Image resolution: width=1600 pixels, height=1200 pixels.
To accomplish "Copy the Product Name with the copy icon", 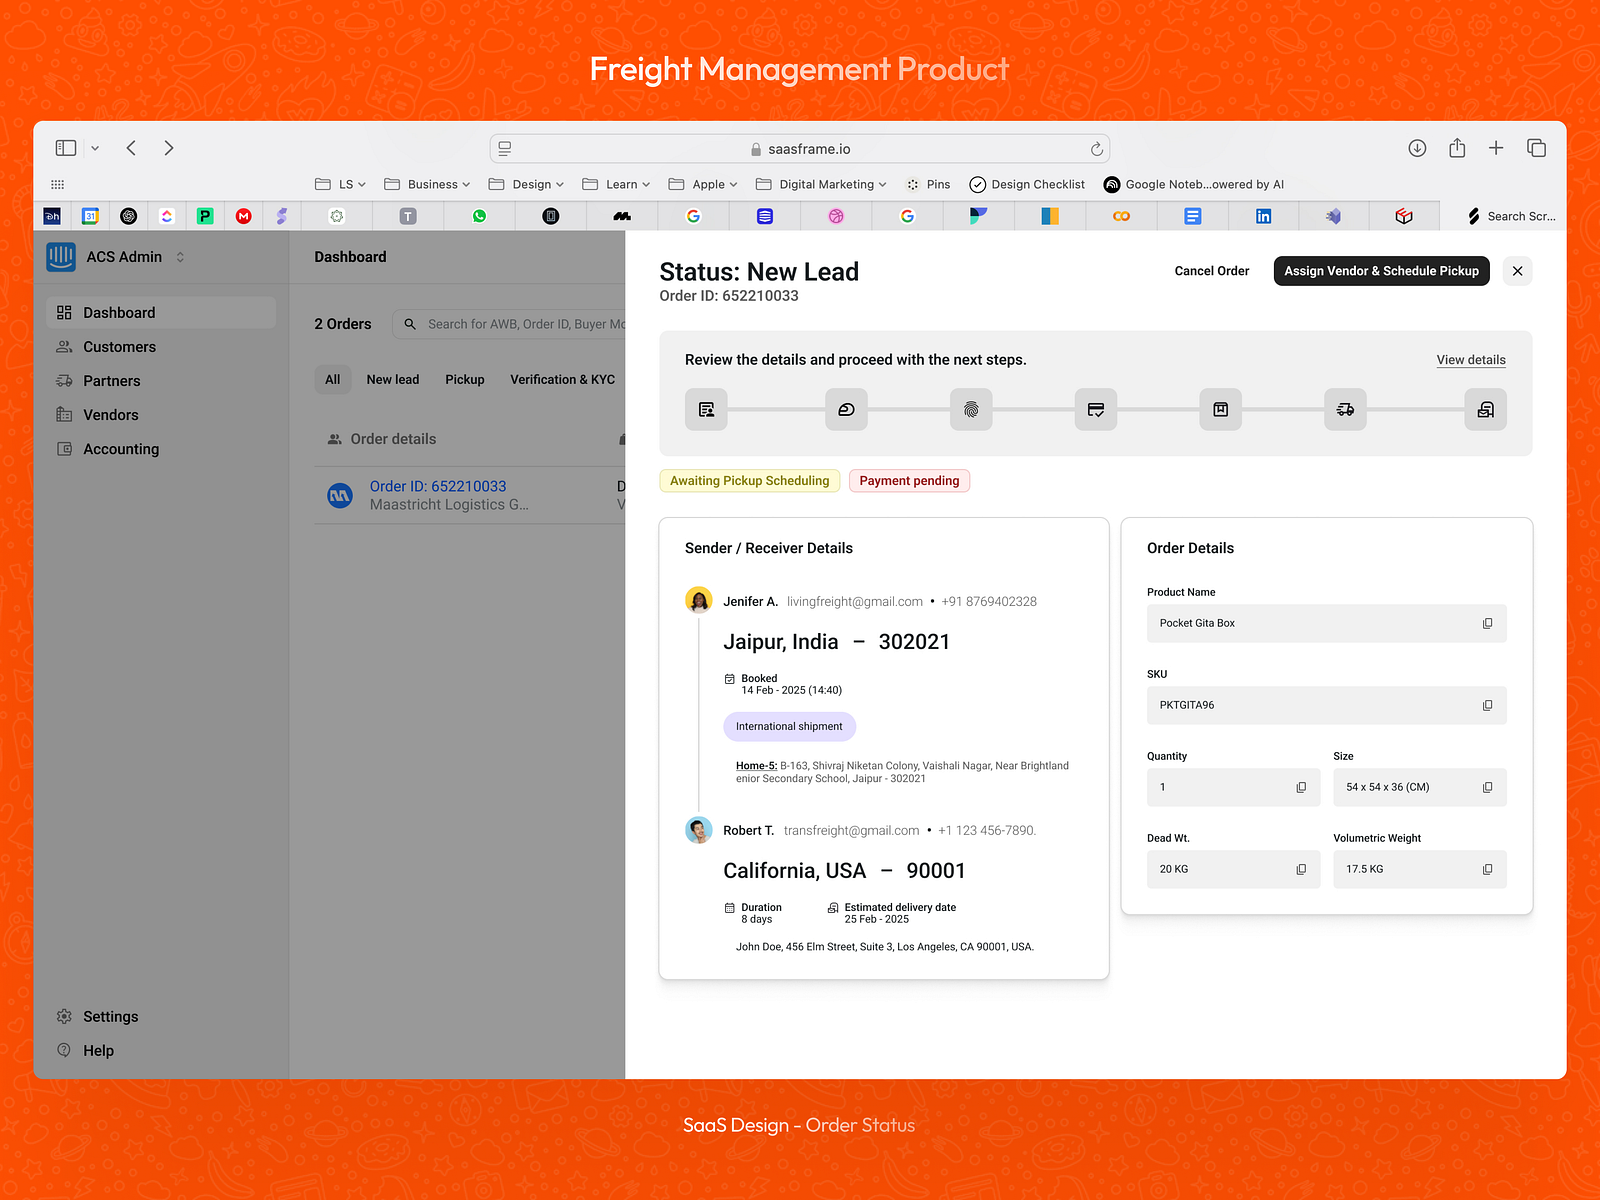I will pyautogui.click(x=1488, y=623).
